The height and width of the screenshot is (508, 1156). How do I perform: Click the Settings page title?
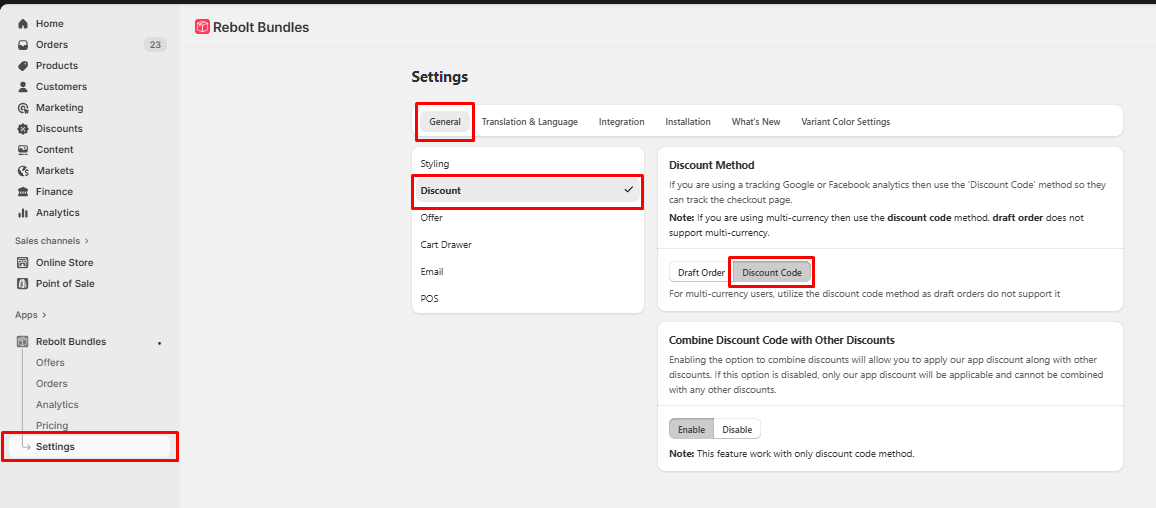coord(439,77)
